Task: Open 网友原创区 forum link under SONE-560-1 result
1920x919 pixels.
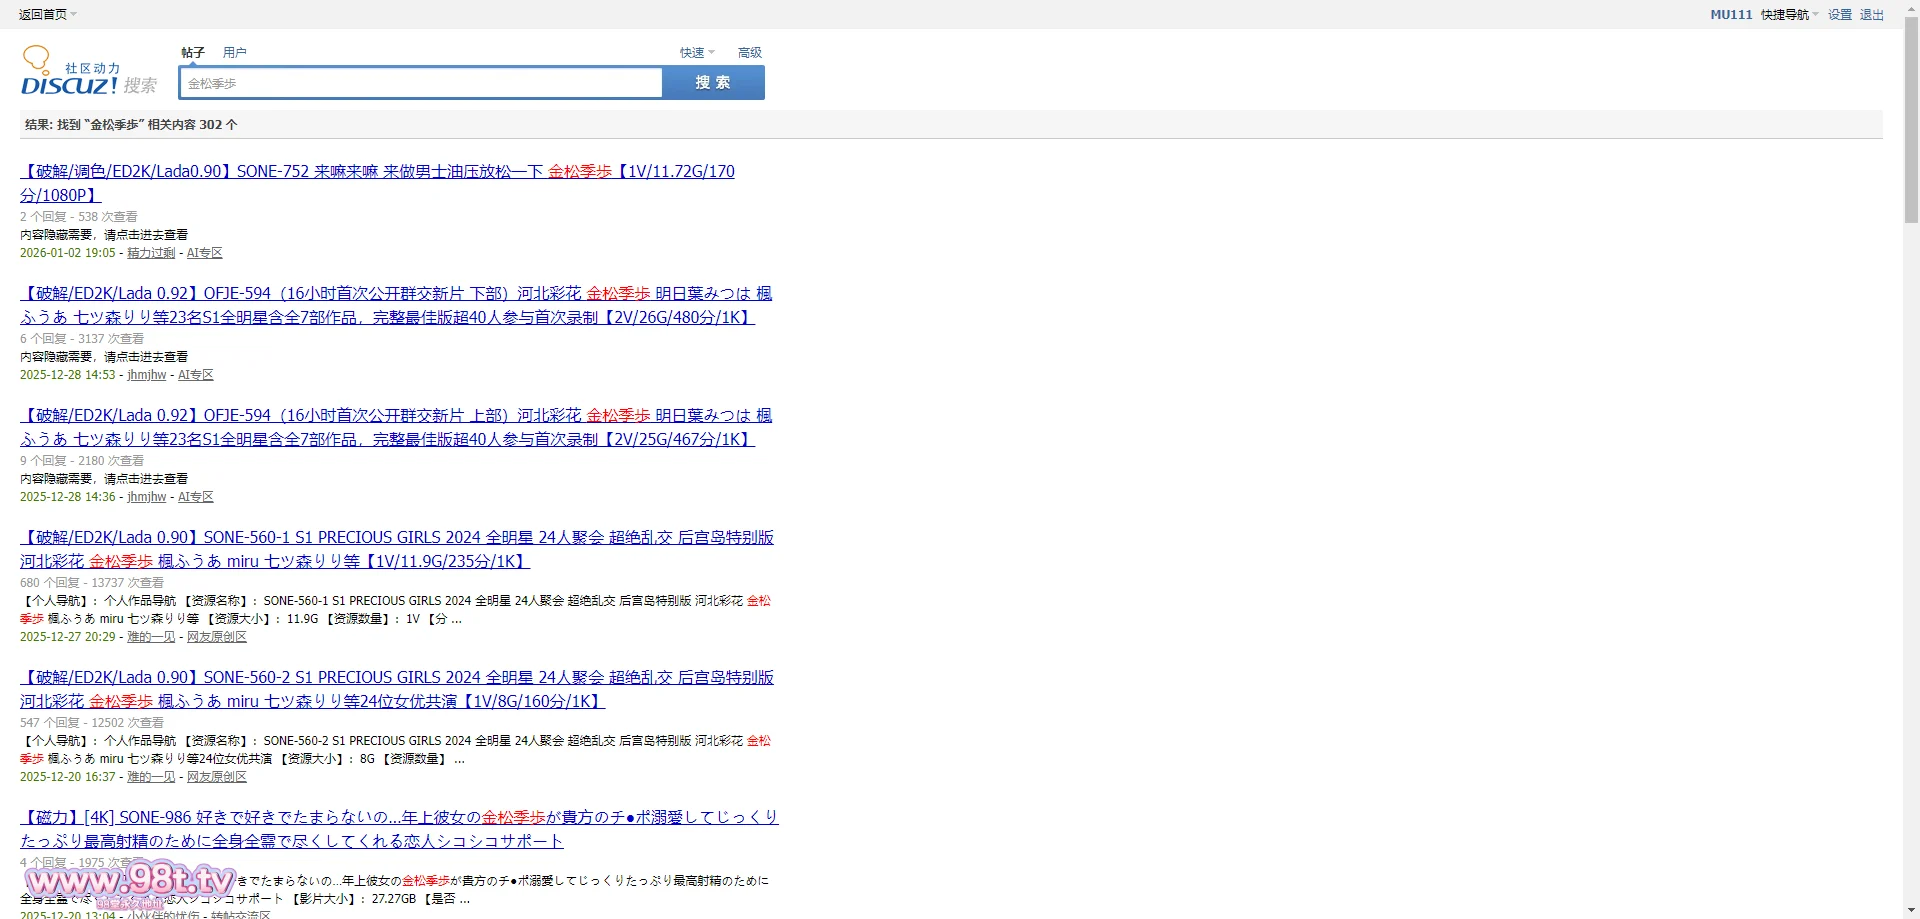Action: pos(216,637)
